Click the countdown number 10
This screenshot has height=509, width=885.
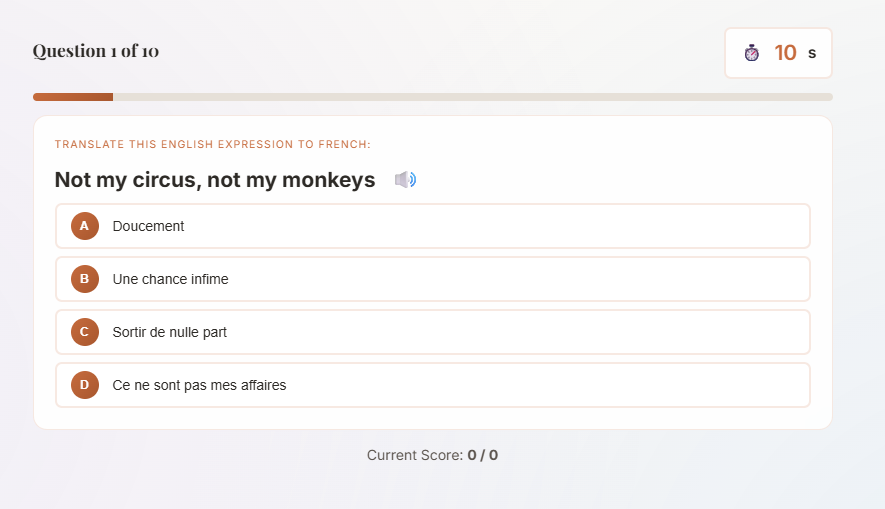click(786, 53)
